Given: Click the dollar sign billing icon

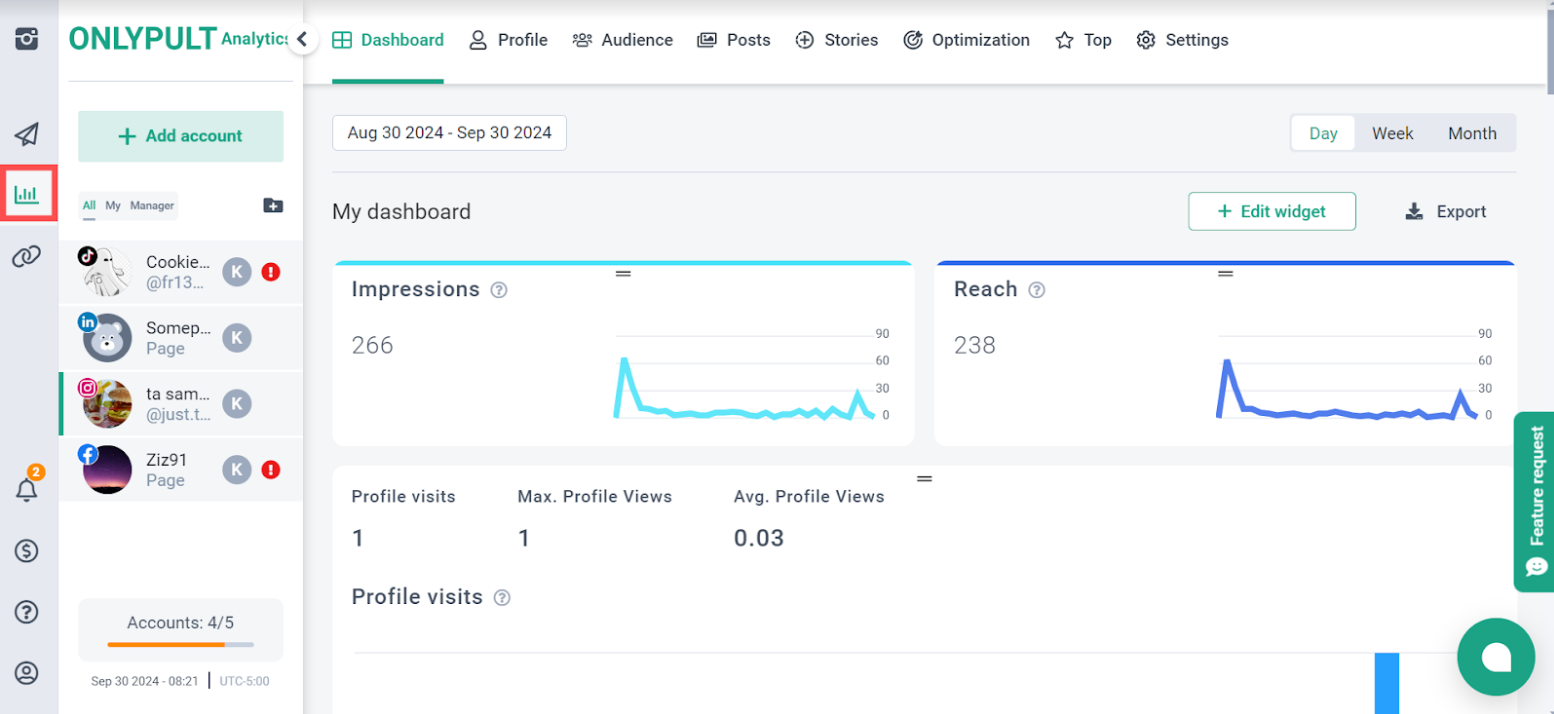Looking at the screenshot, I should click(x=27, y=551).
